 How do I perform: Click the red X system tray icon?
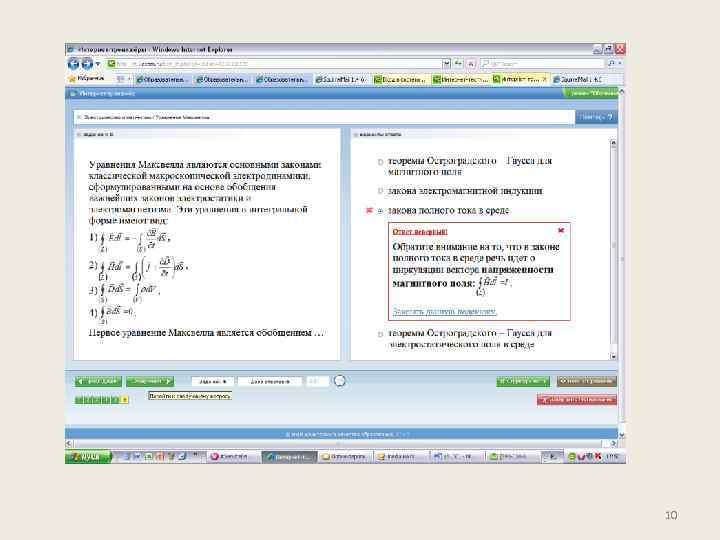click(x=597, y=456)
